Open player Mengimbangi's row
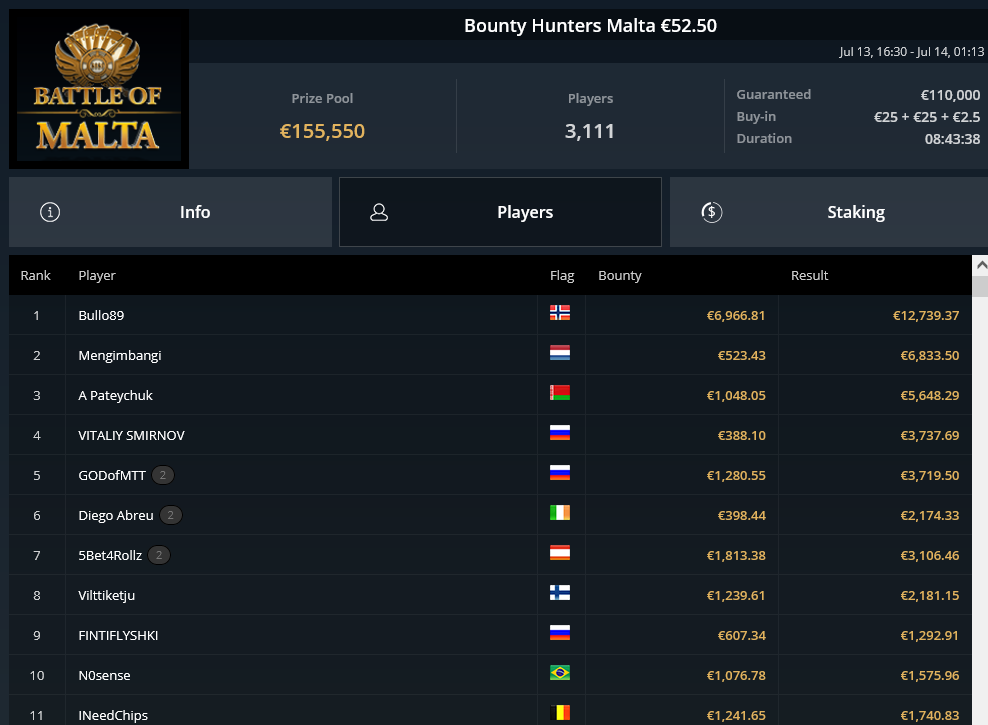 click(490, 355)
